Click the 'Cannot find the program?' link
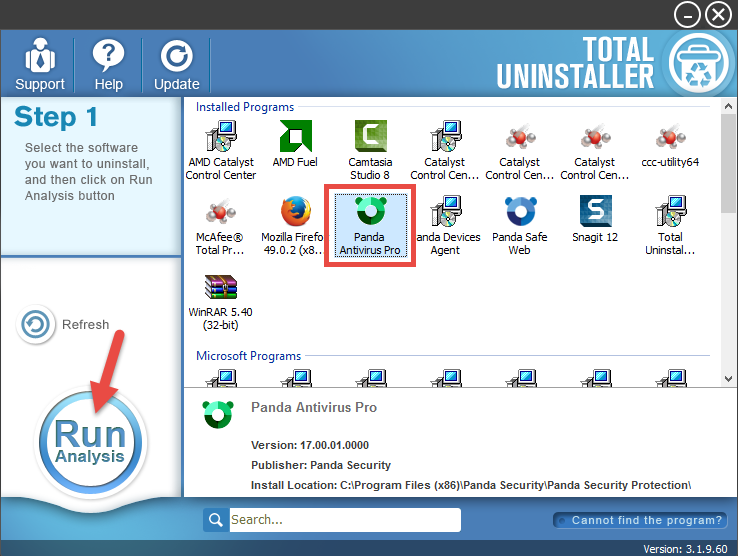Image resolution: width=738 pixels, height=556 pixels. 639,520
